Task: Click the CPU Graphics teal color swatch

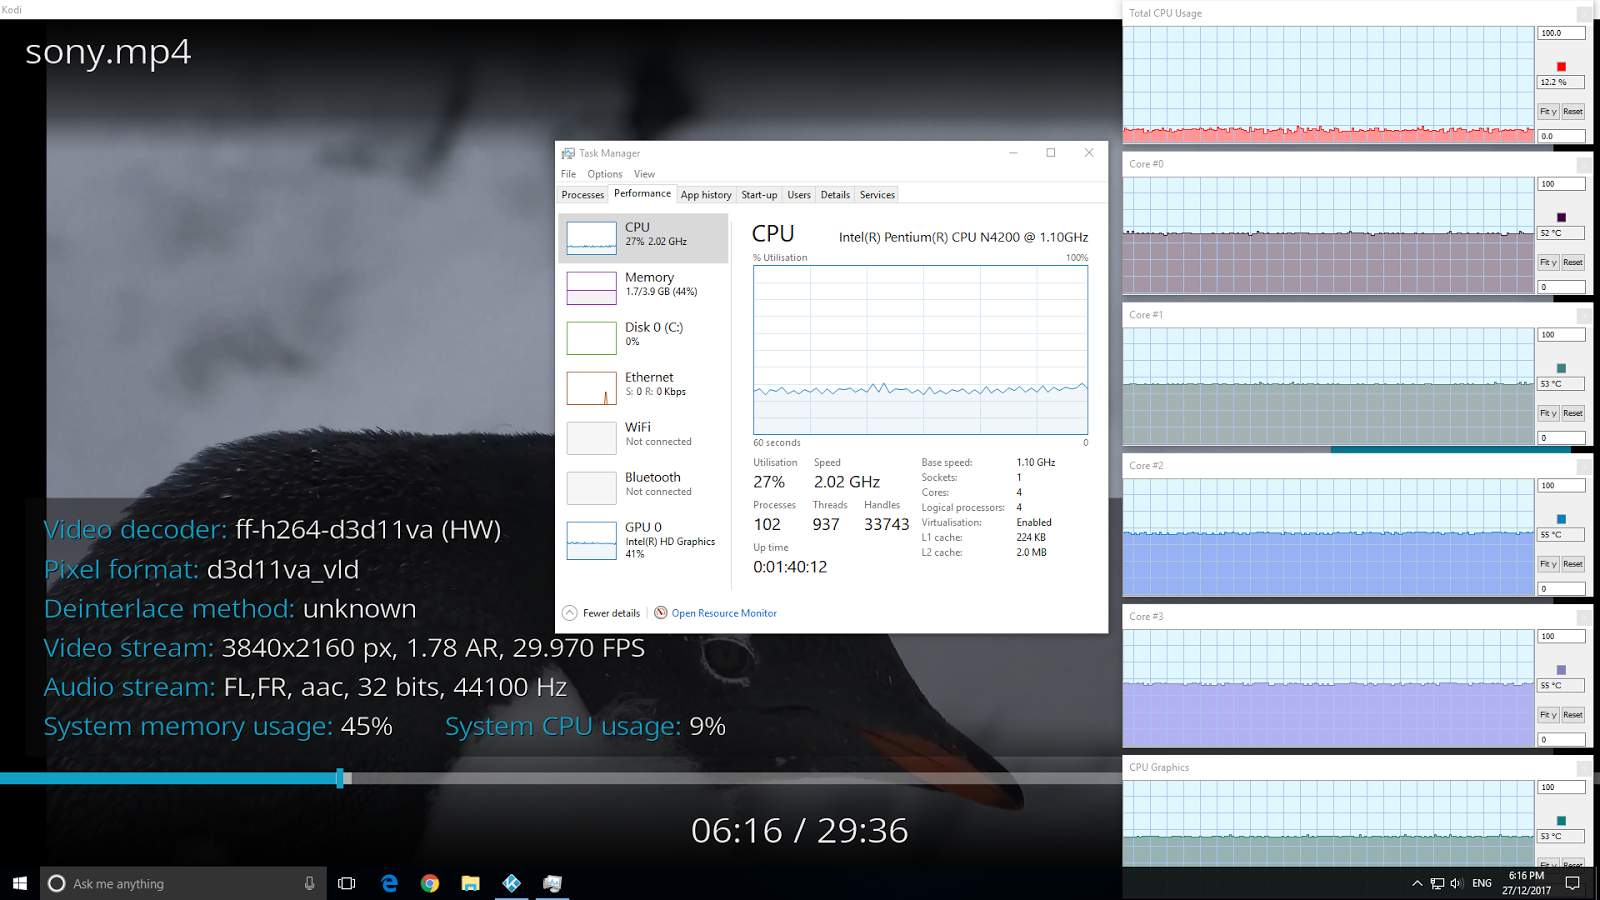Action: (1561, 821)
